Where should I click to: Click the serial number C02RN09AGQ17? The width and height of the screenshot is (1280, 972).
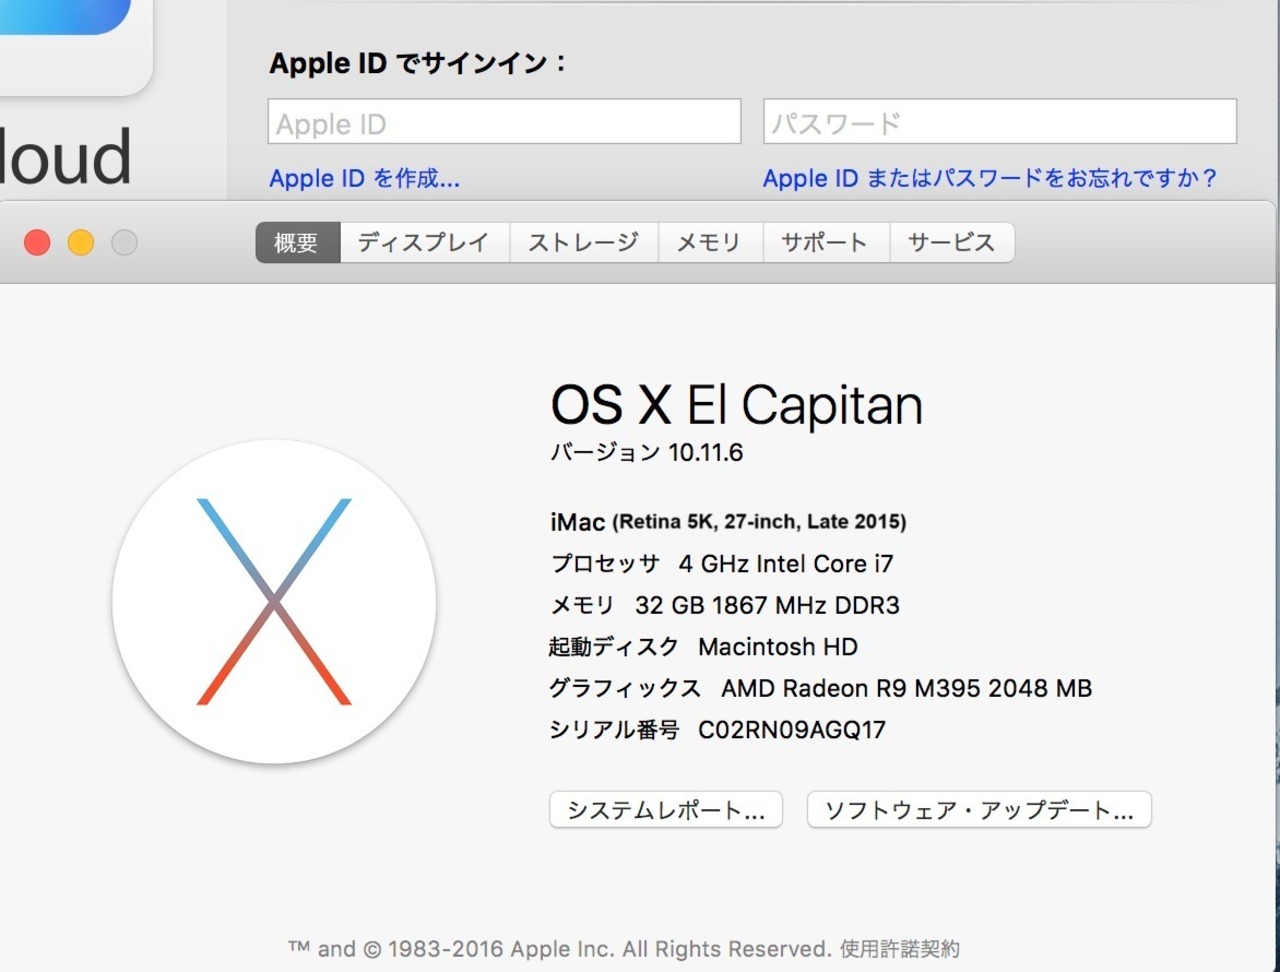point(792,730)
